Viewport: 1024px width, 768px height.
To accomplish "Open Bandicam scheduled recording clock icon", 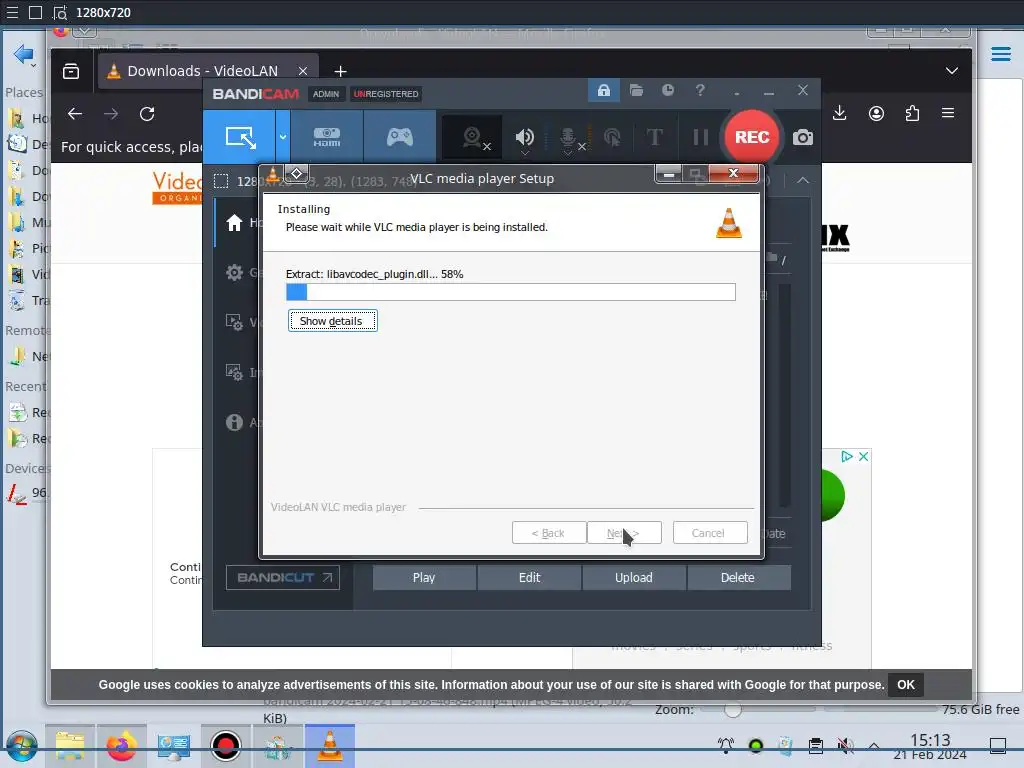I will pos(667,90).
